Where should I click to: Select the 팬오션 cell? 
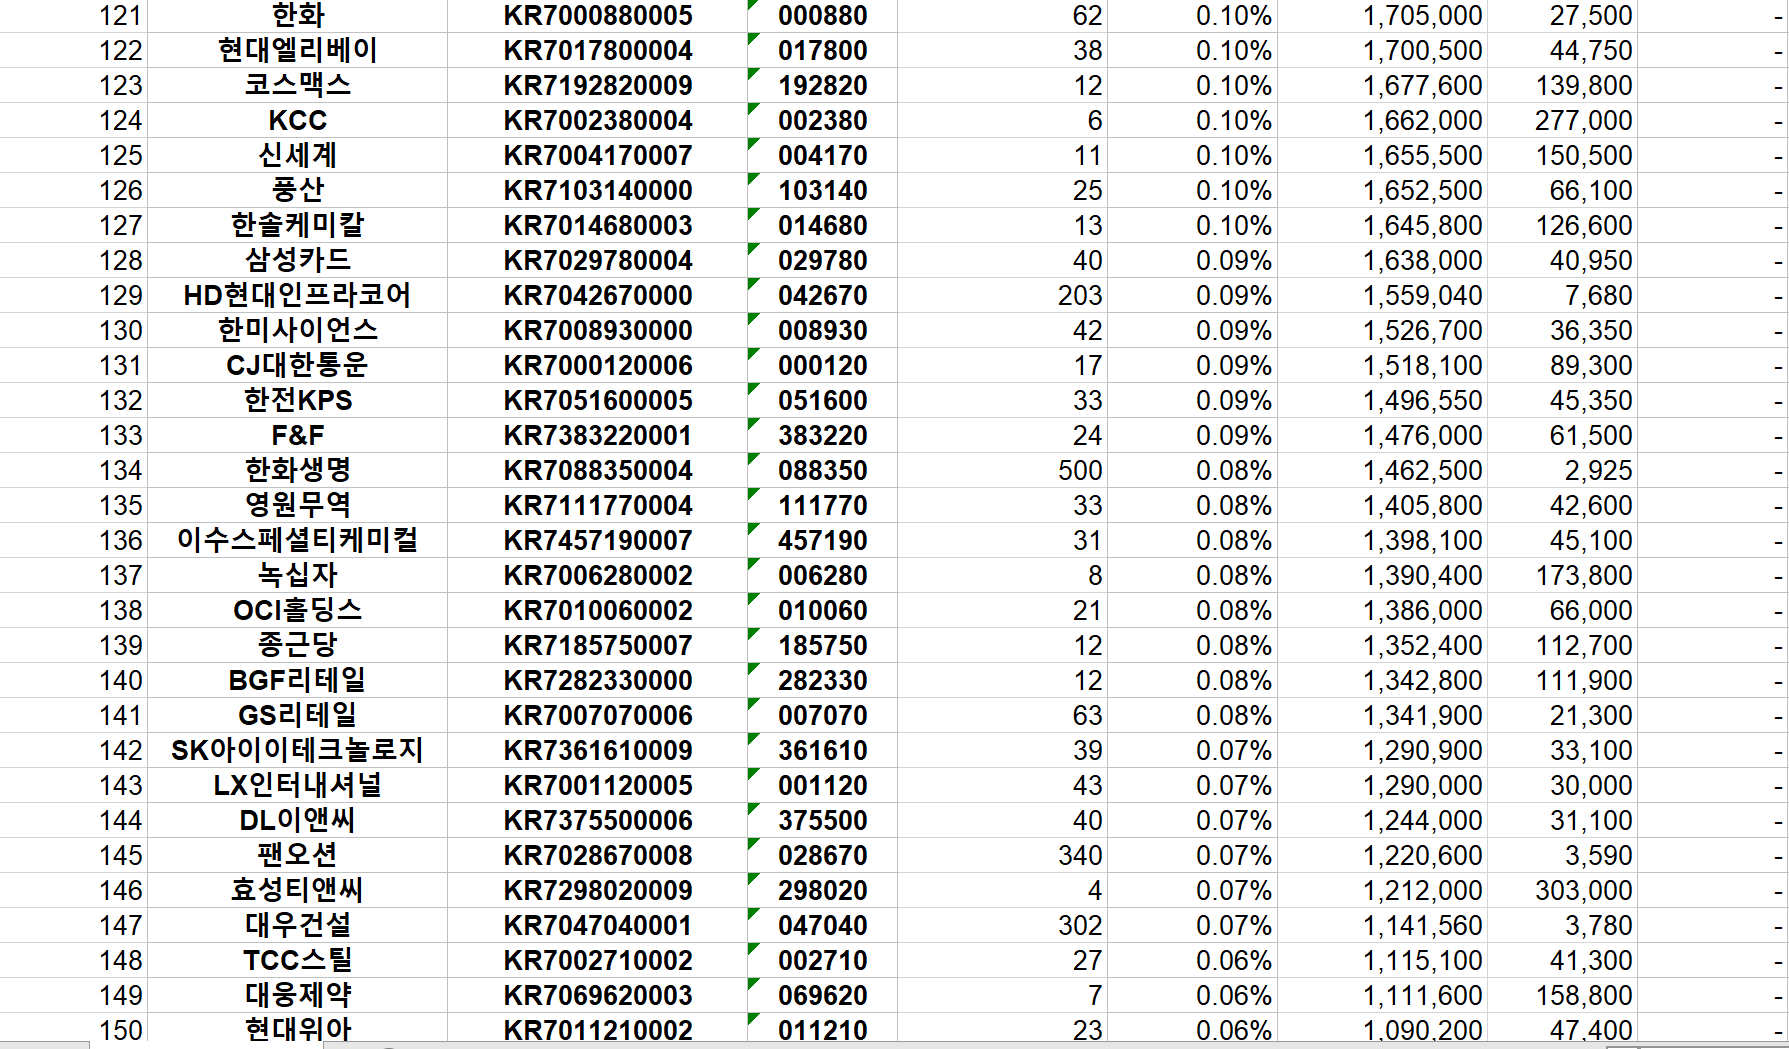[298, 856]
